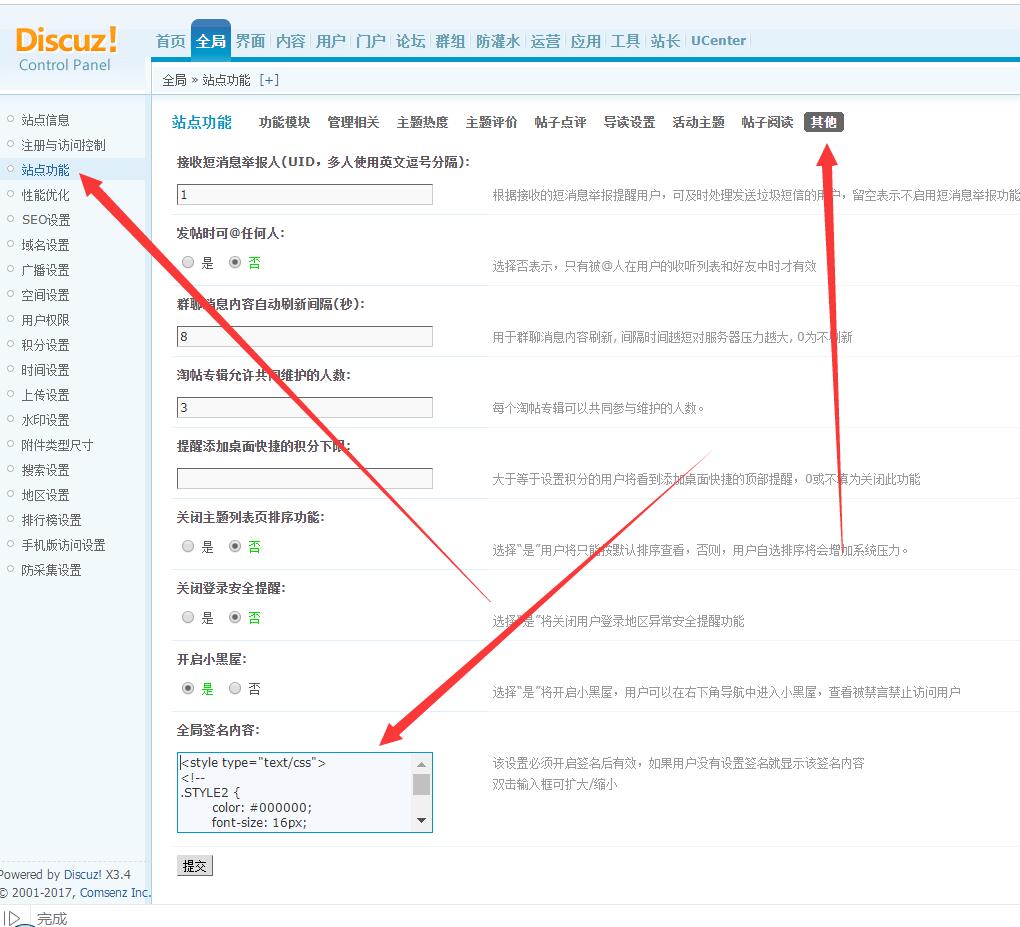Open the Comsenz Inc. footer link
The height and width of the screenshot is (927, 1020).
click(115, 892)
